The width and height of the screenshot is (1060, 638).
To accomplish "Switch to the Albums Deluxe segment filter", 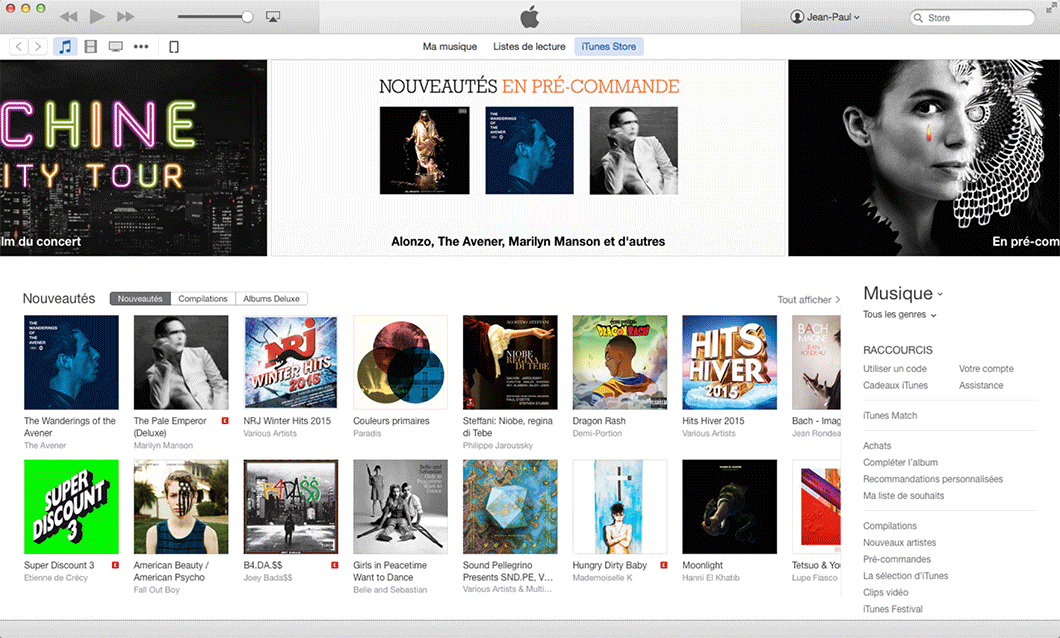I will point(272,299).
